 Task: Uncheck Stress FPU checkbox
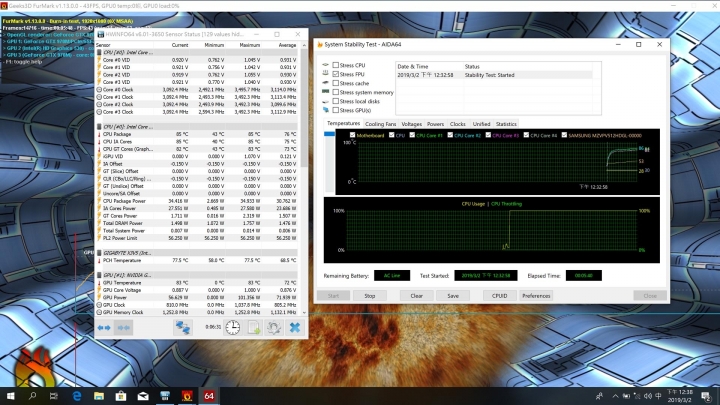(336, 74)
